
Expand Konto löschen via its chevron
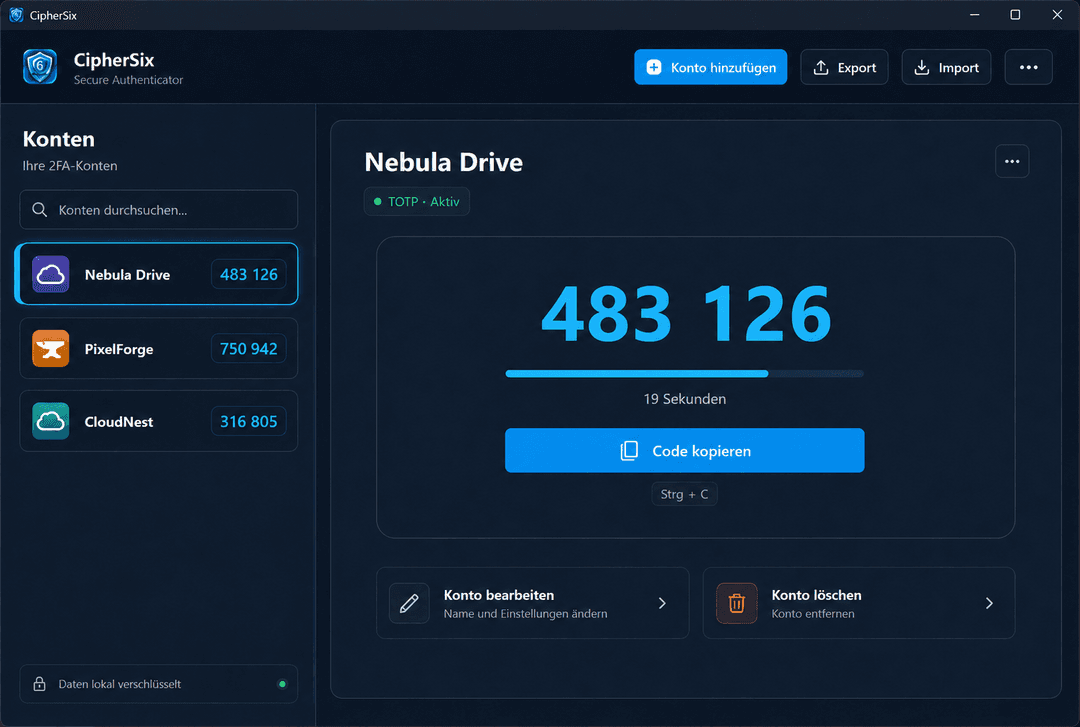click(x=989, y=603)
